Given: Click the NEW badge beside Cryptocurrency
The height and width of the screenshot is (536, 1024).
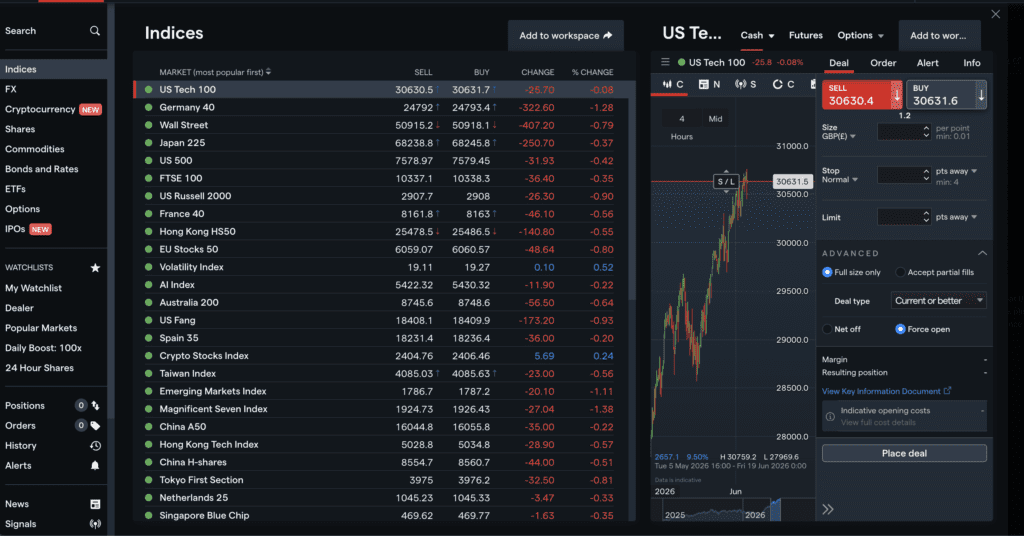Looking at the screenshot, I should [90, 110].
